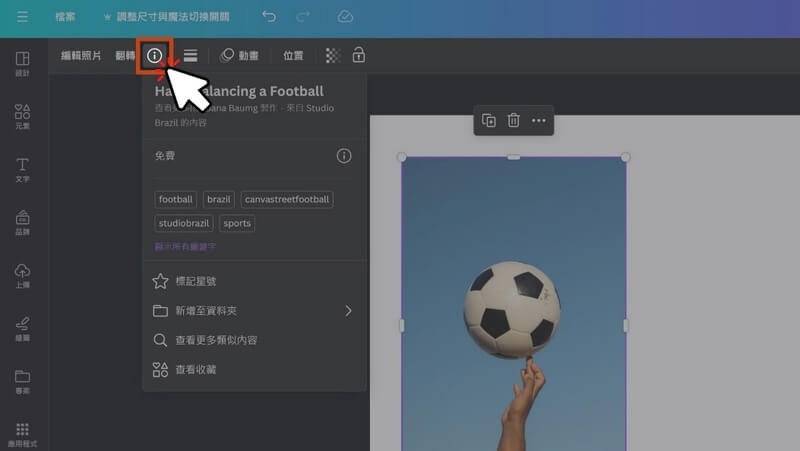Viewport: 800px width, 451px height.
Task: Click the football keyword tag
Action: pos(176,199)
